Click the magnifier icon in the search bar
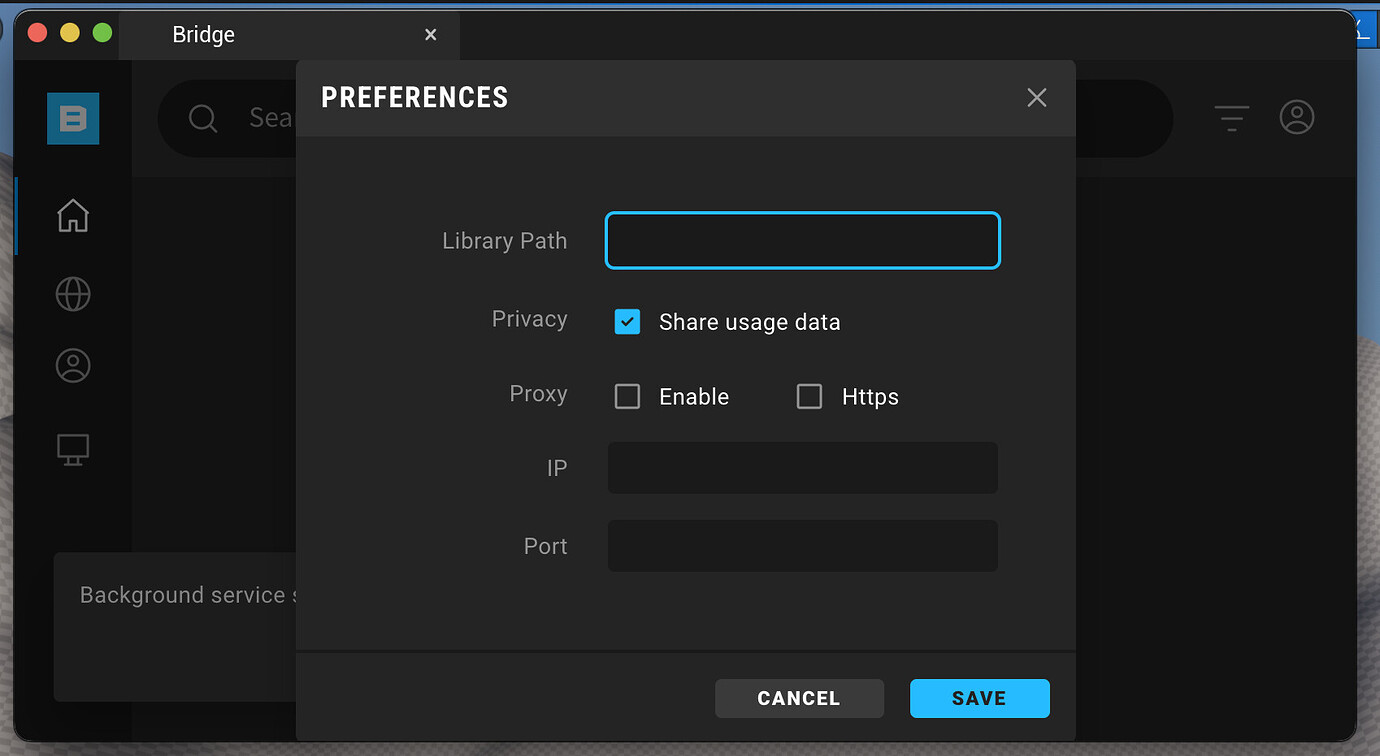Viewport: 1380px width, 756px height. (203, 117)
